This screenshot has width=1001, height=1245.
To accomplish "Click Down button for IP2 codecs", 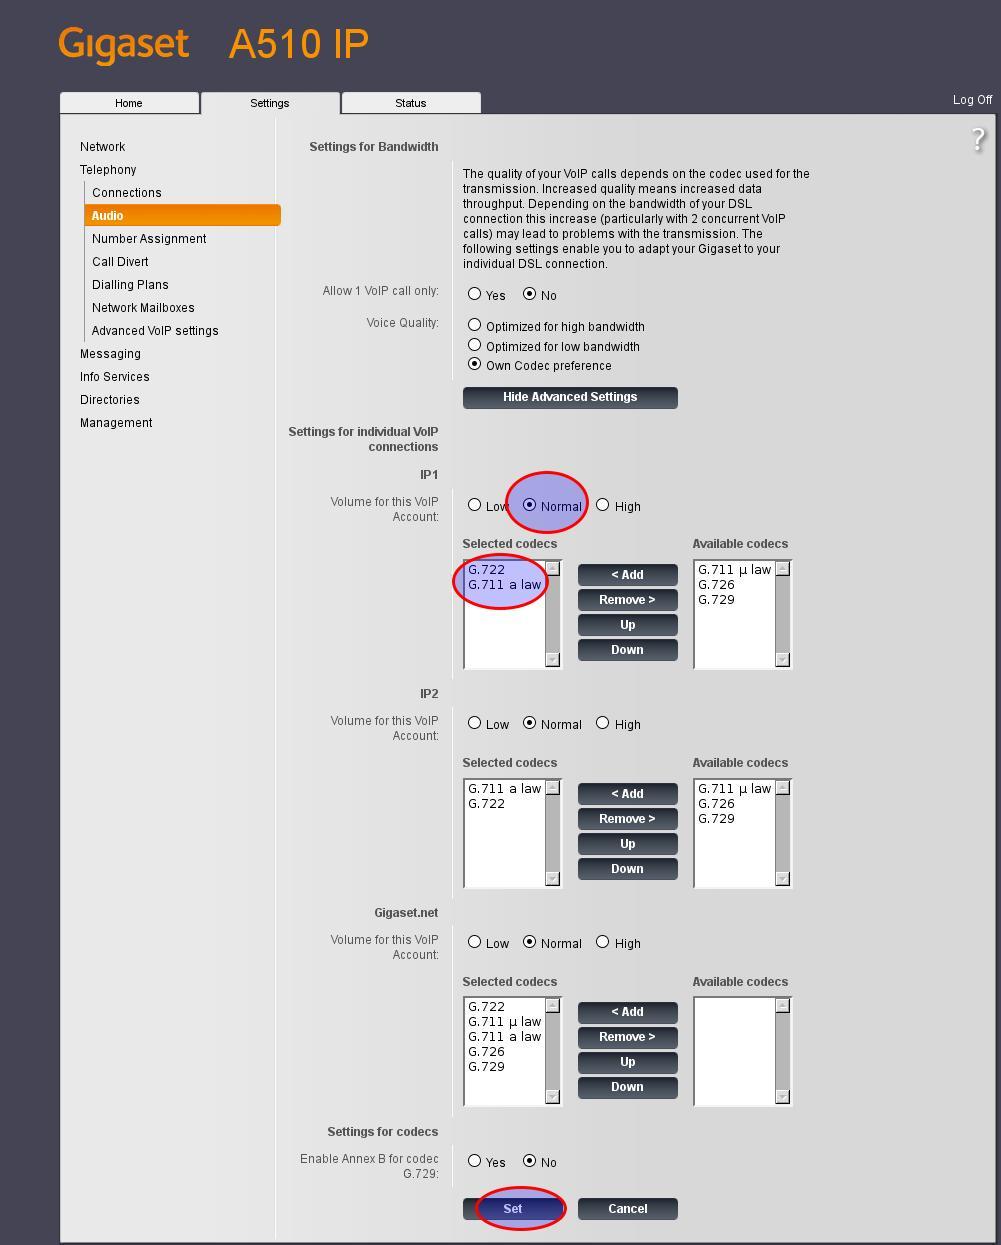I will click(627, 869).
